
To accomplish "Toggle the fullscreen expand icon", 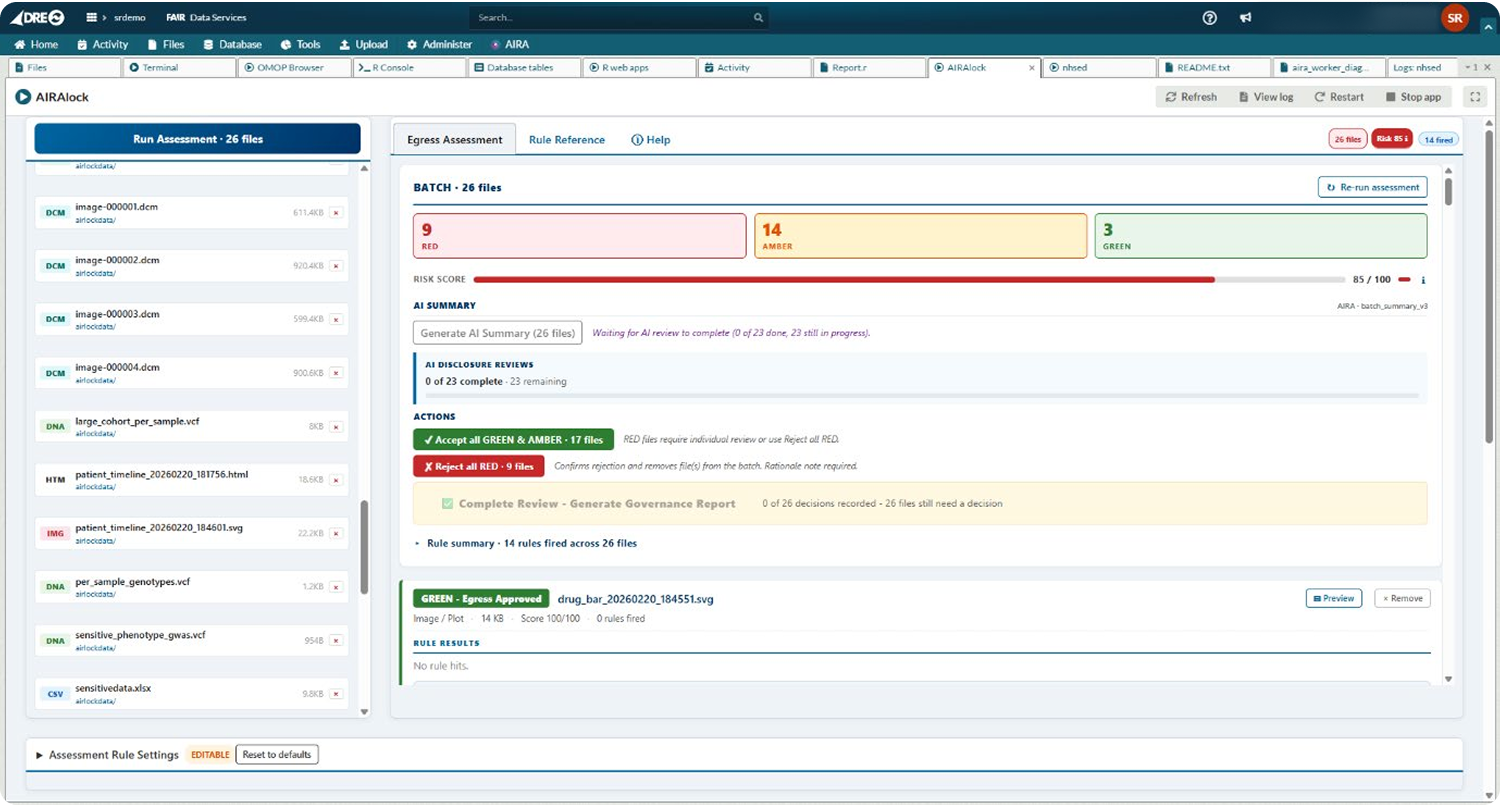I will pyautogui.click(x=1474, y=97).
